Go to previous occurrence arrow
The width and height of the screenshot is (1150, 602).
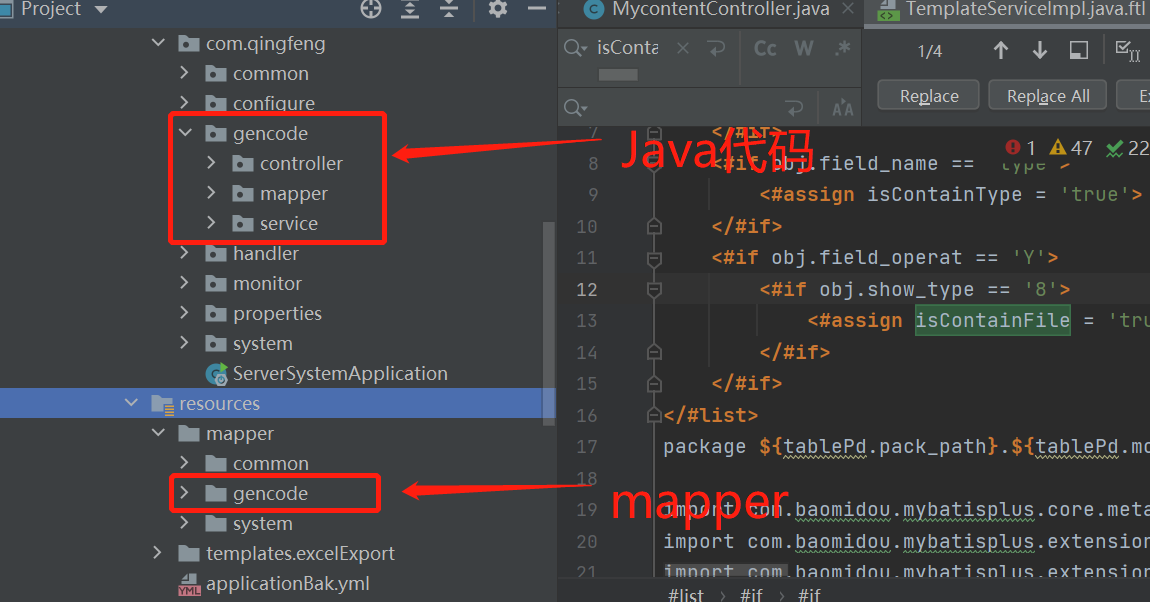[1000, 51]
